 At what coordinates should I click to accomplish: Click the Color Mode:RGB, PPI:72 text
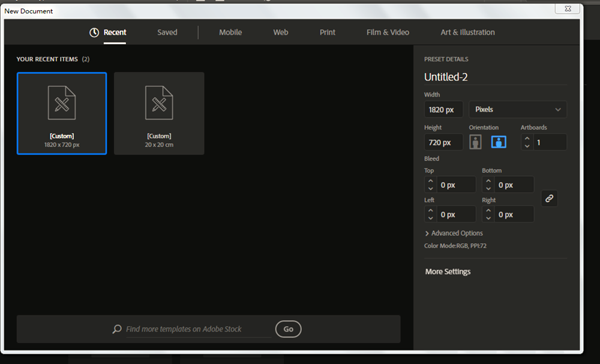click(455, 246)
